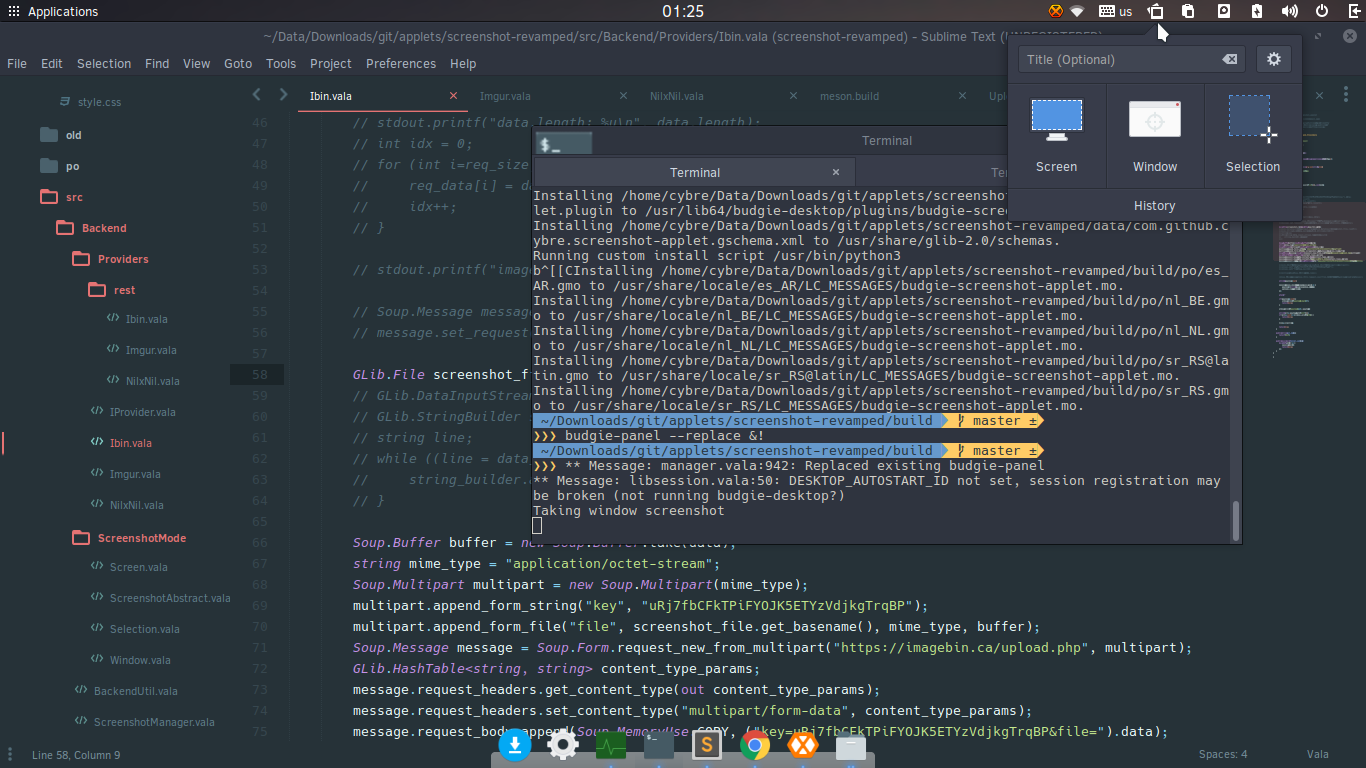The width and height of the screenshot is (1366, 768).
Task: Close the Ibin.vala tab
Action: [453, 96]
